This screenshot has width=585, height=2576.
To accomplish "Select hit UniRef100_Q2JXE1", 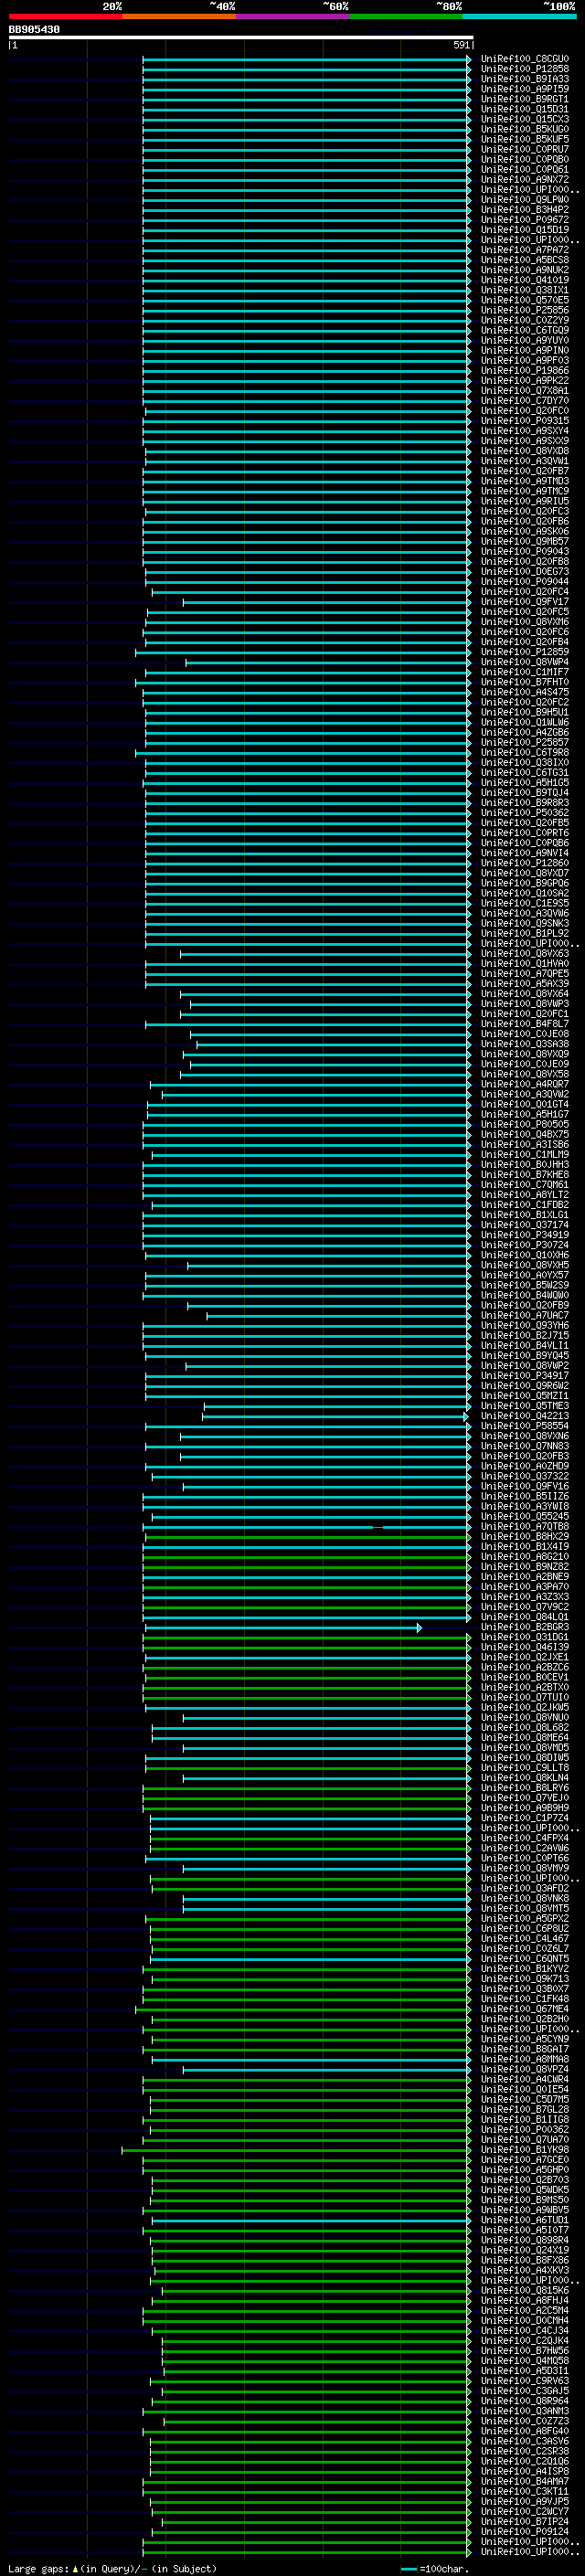I will click(x=525, y=1658).
